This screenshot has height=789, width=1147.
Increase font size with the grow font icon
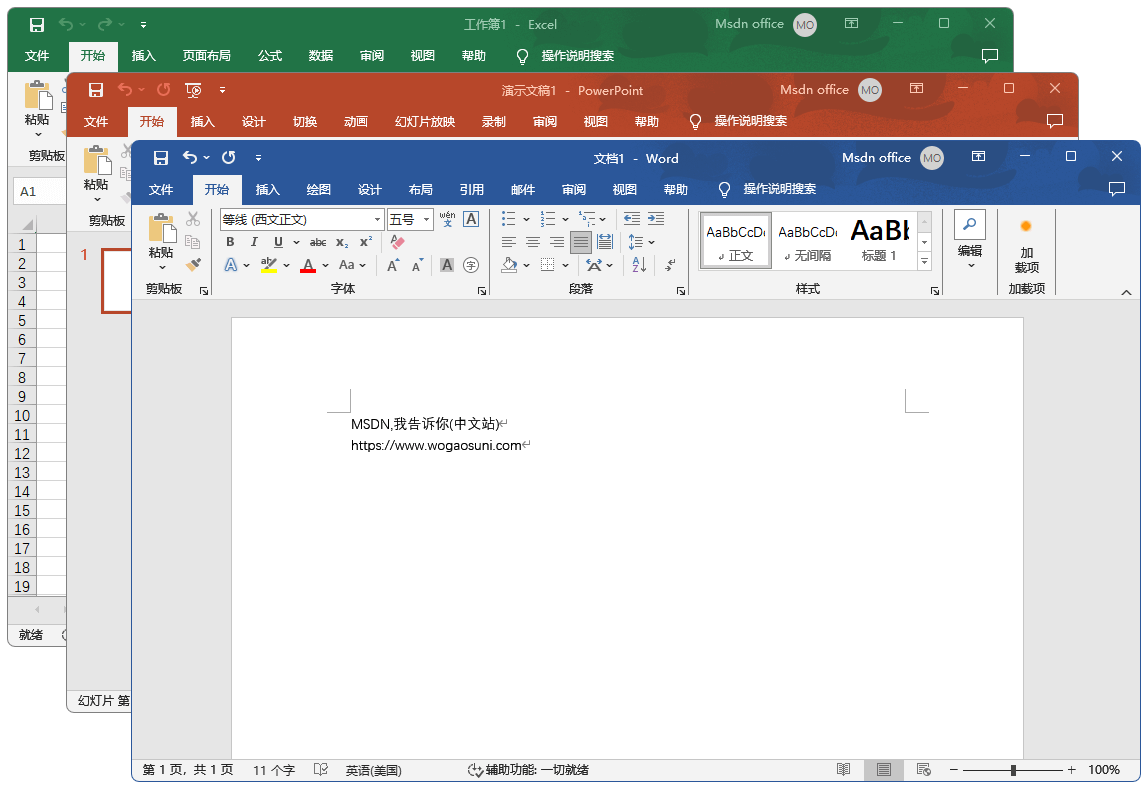(393, 265)
